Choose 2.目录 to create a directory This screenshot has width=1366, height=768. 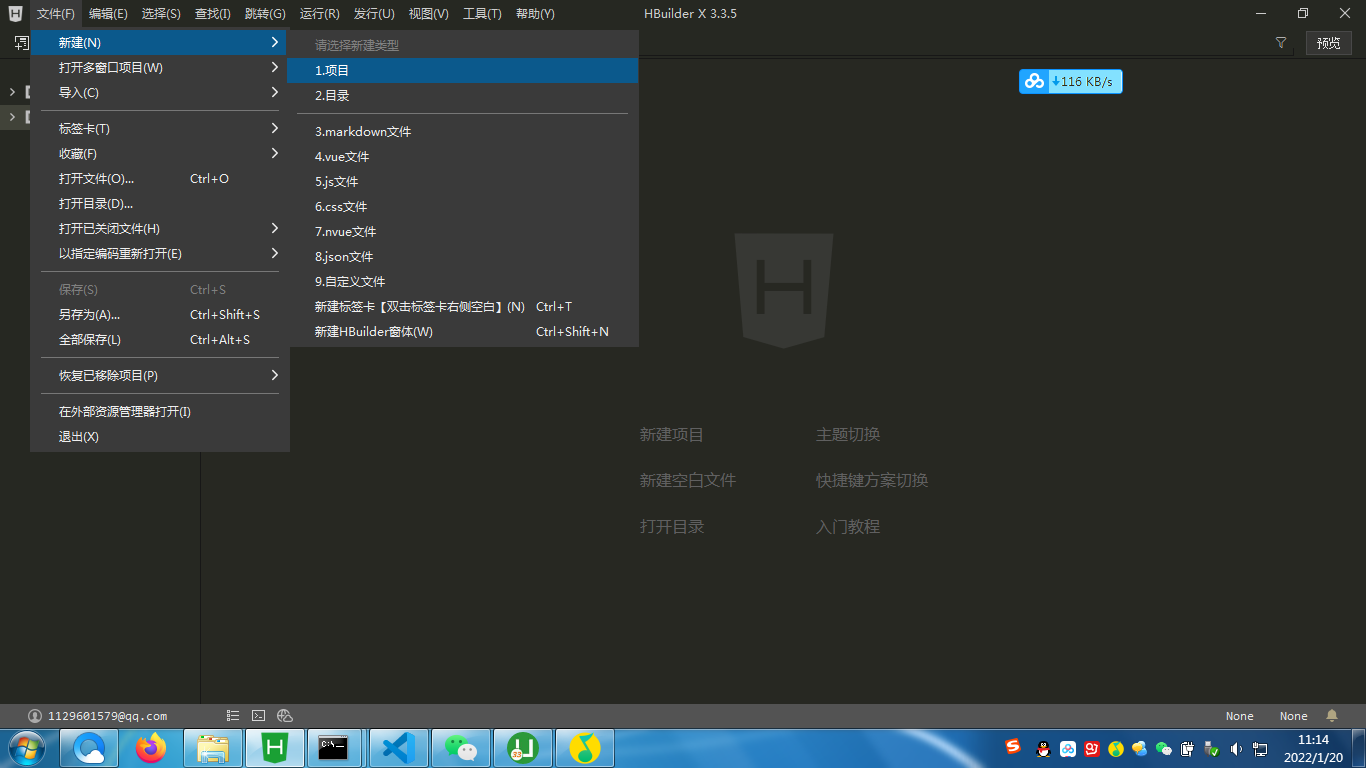[463, 95]
